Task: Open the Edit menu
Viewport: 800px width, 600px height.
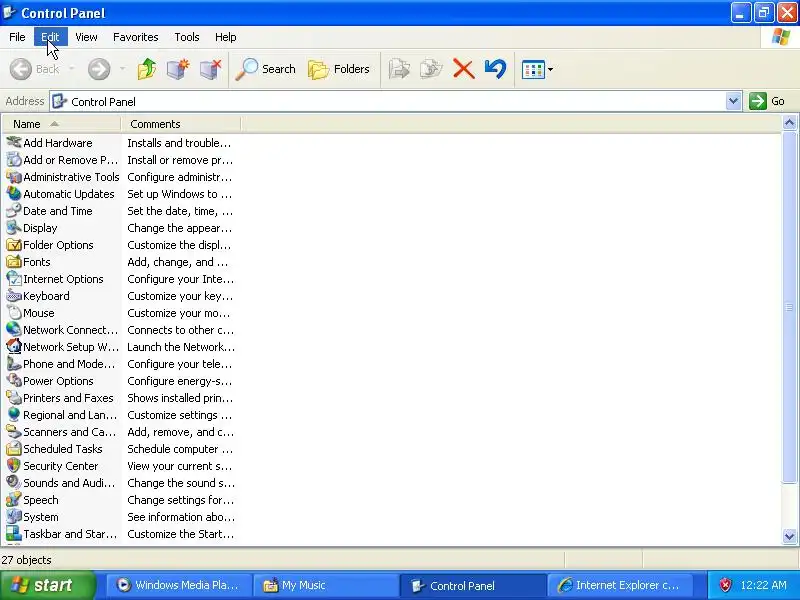Action: 50,37
